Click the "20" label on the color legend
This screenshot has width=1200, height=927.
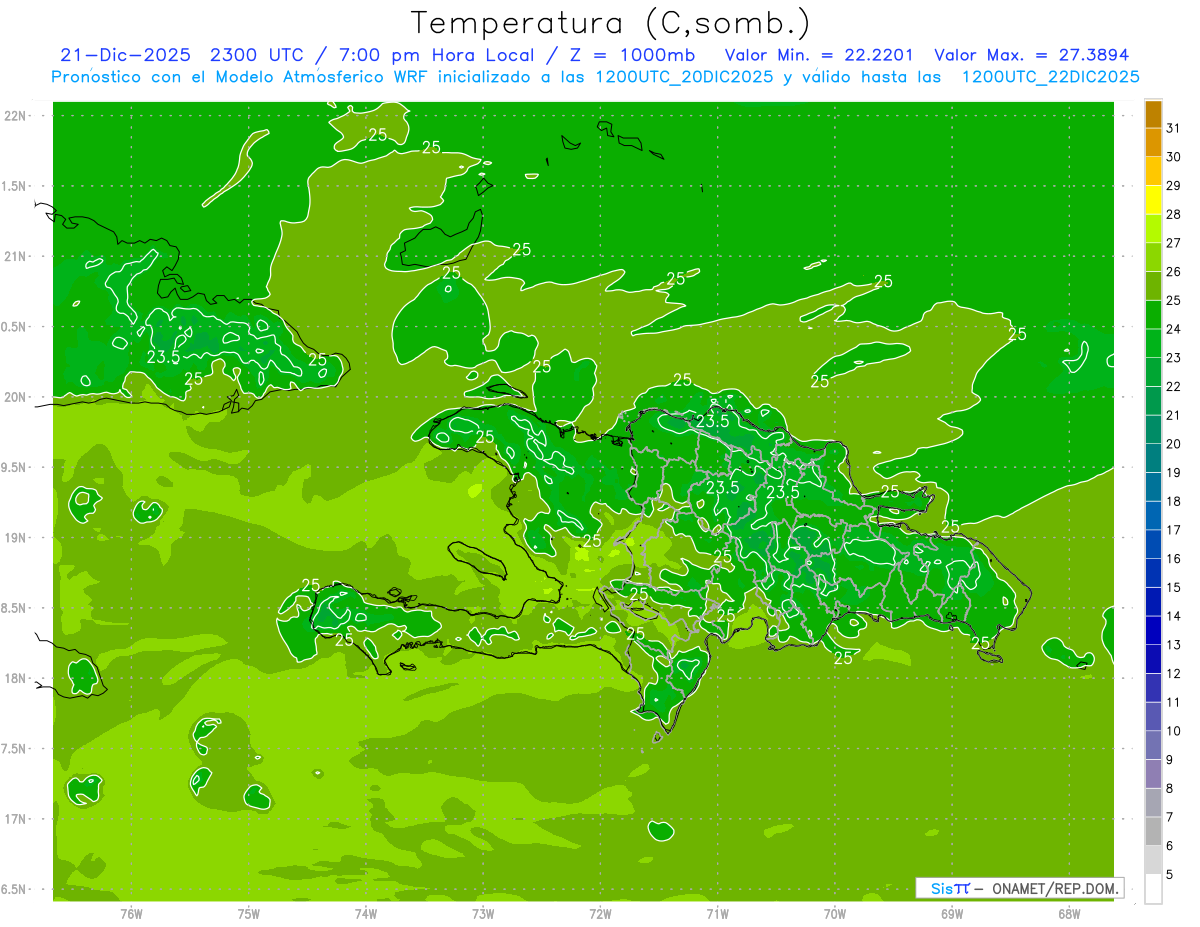pyautogui.click(x=1173, y=444)
